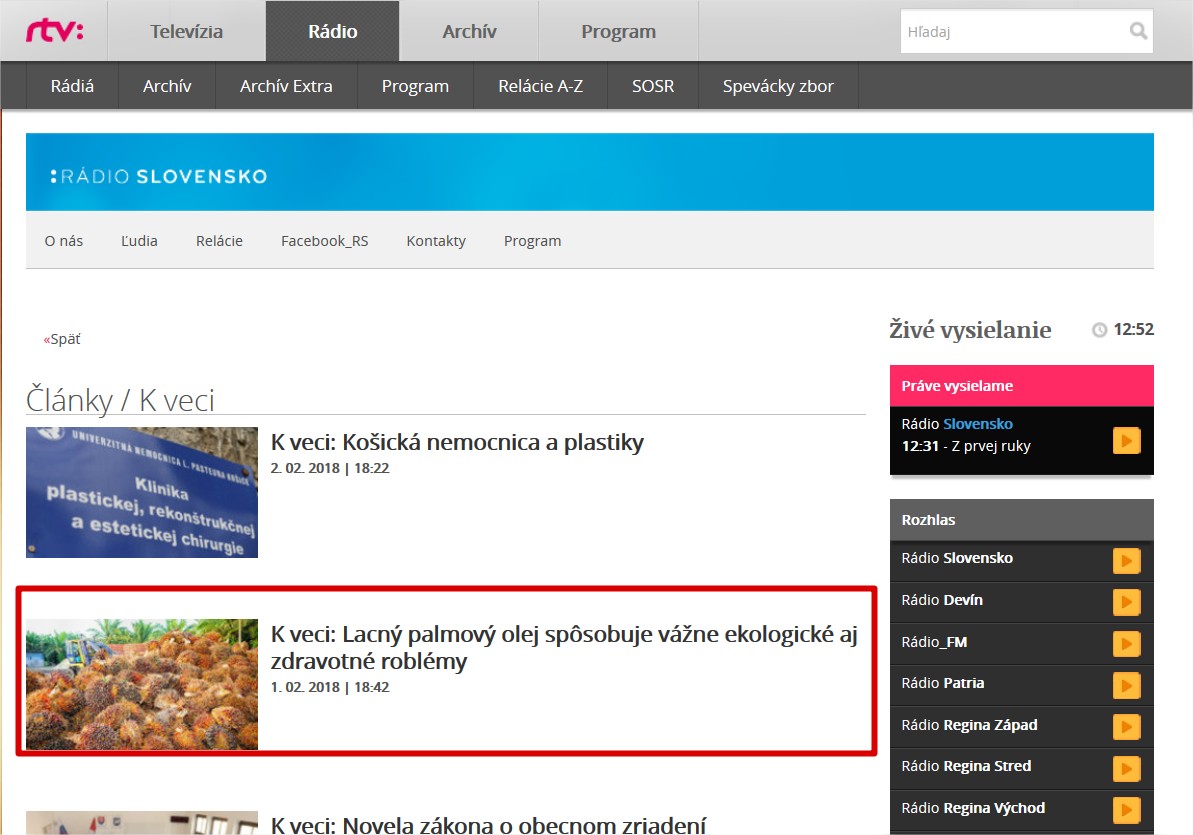Open the top Program tab
Viewport: 1193px width, 835px height.
(x=619, y=31)
